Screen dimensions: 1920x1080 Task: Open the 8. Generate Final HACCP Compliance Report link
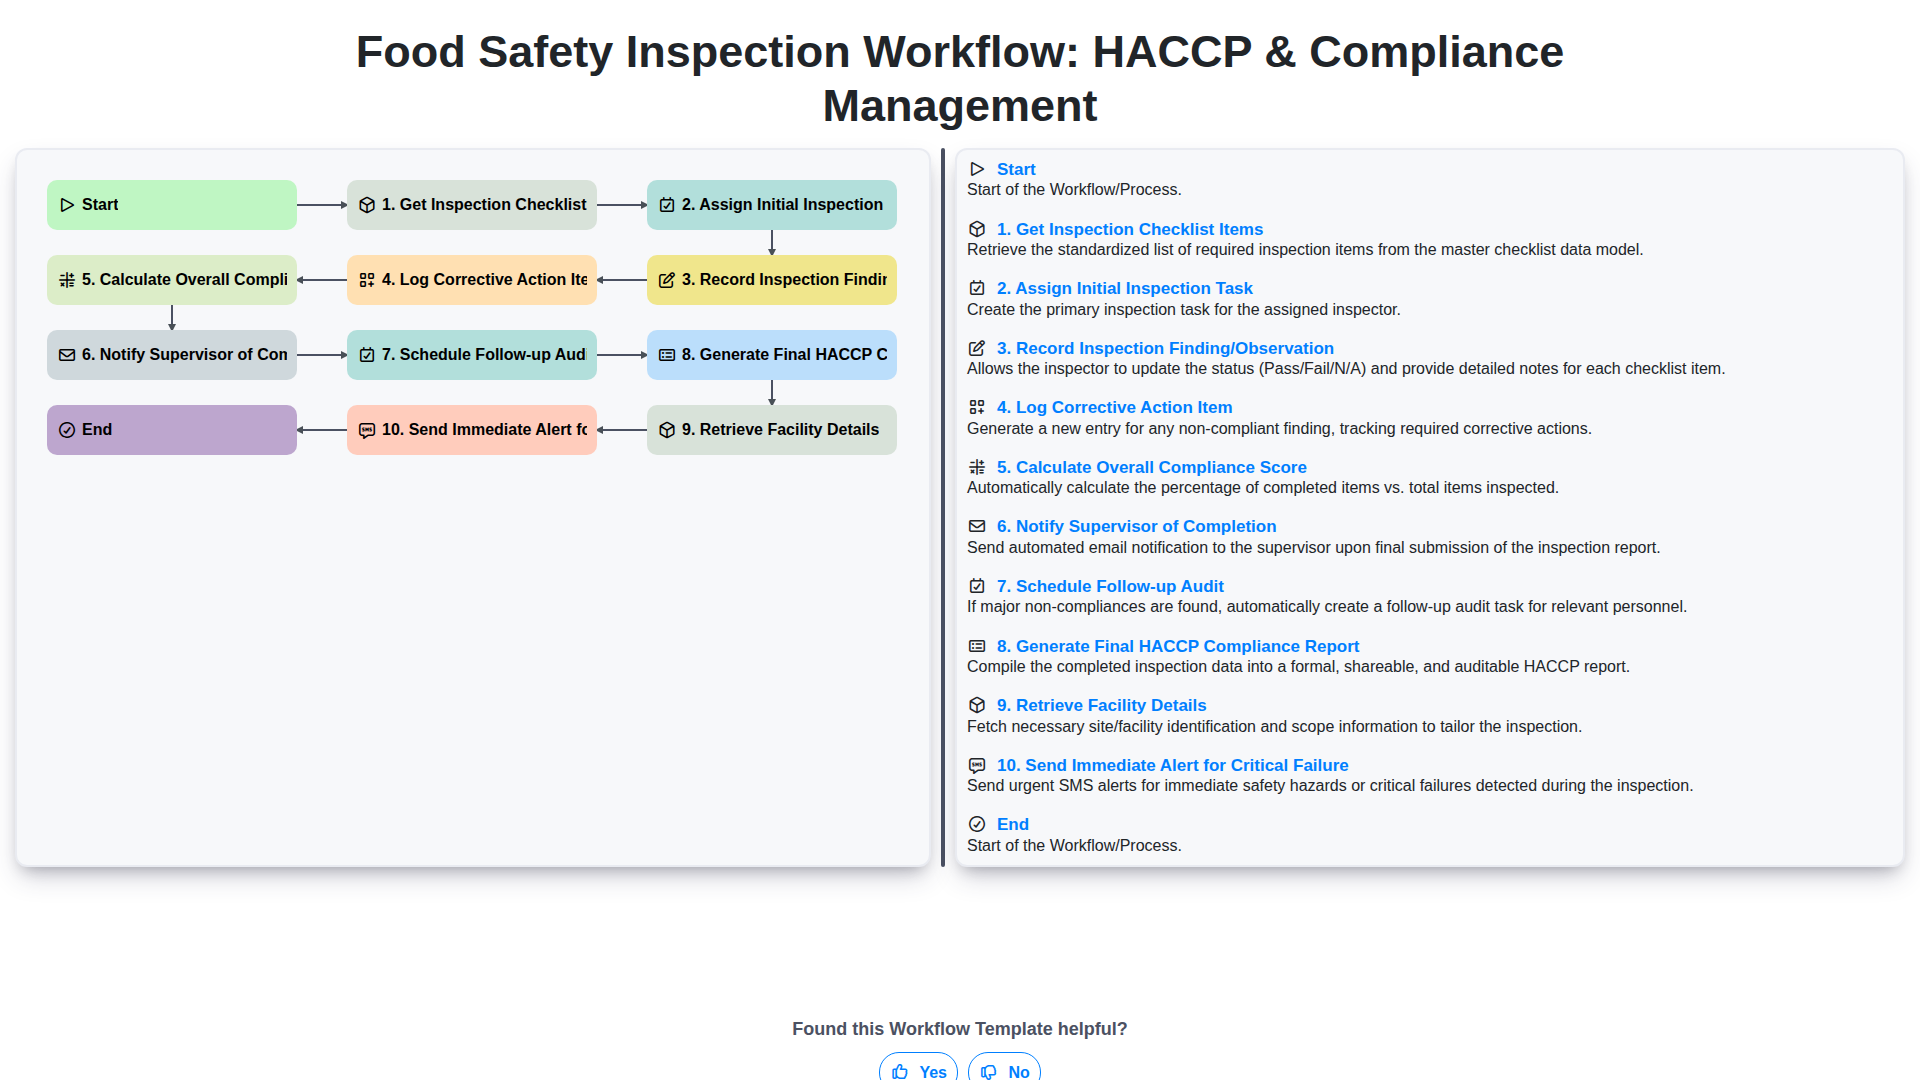pos(1178,646)
